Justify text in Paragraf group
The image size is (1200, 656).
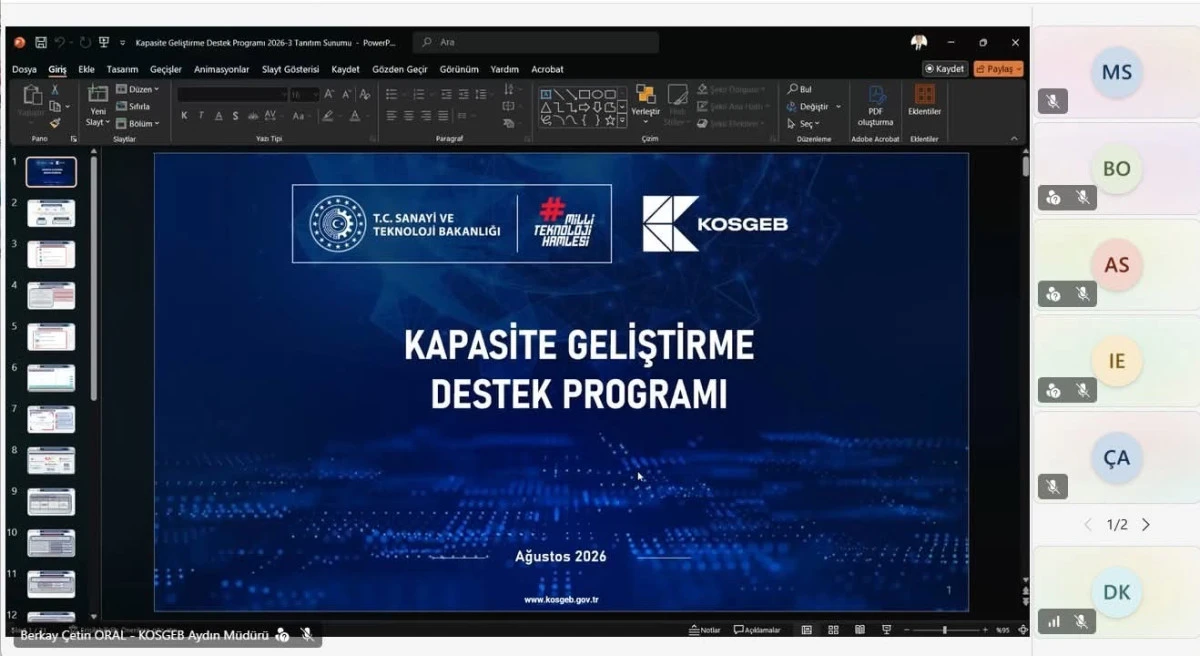click(443, 116)
